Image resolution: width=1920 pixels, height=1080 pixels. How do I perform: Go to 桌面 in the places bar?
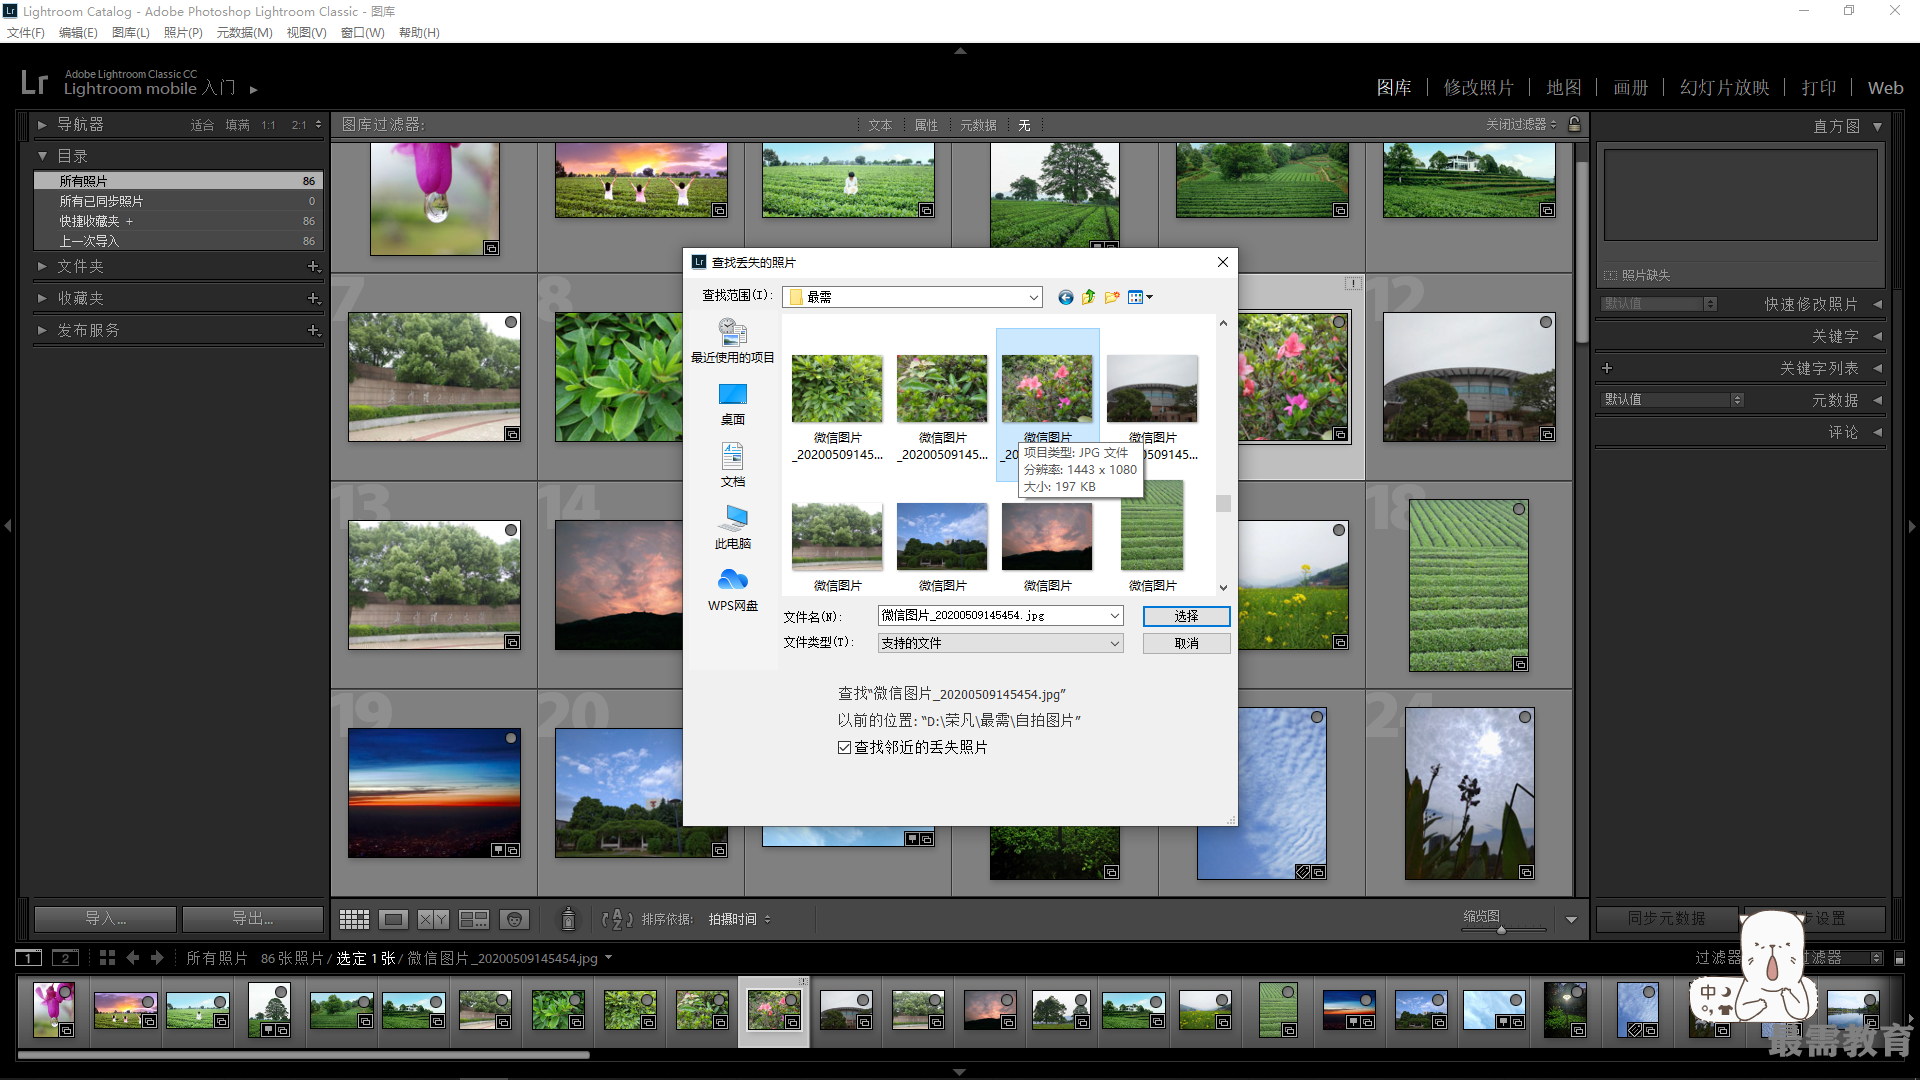733,404
